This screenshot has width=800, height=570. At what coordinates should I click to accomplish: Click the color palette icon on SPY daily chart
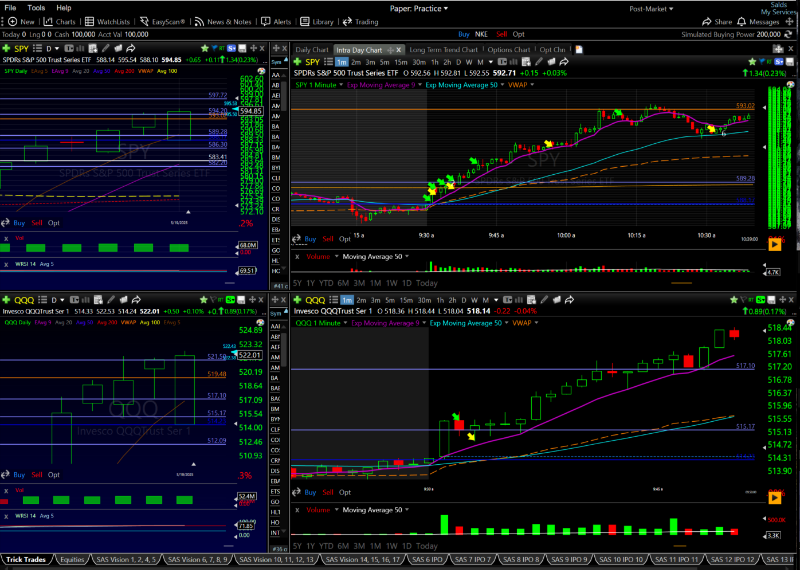pos(261,71)
